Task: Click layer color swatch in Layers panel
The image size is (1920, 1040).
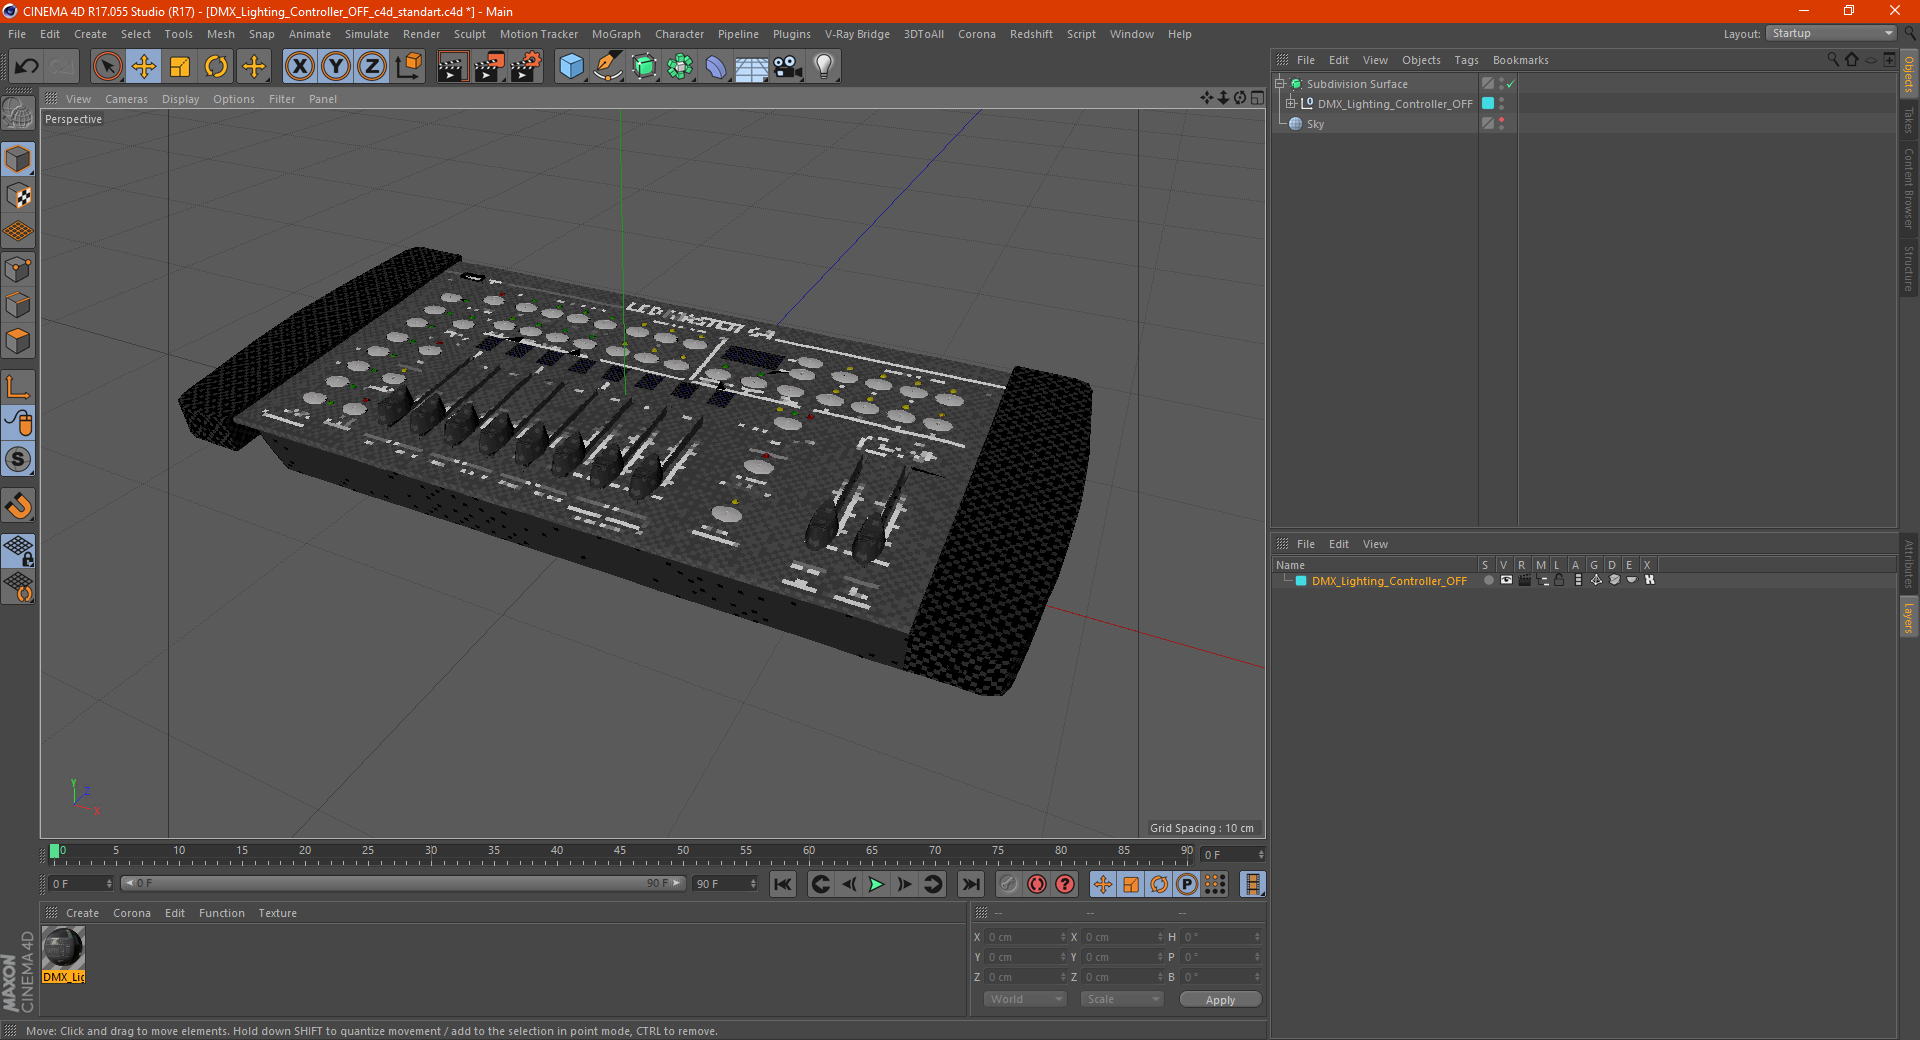Action: 1301,581
